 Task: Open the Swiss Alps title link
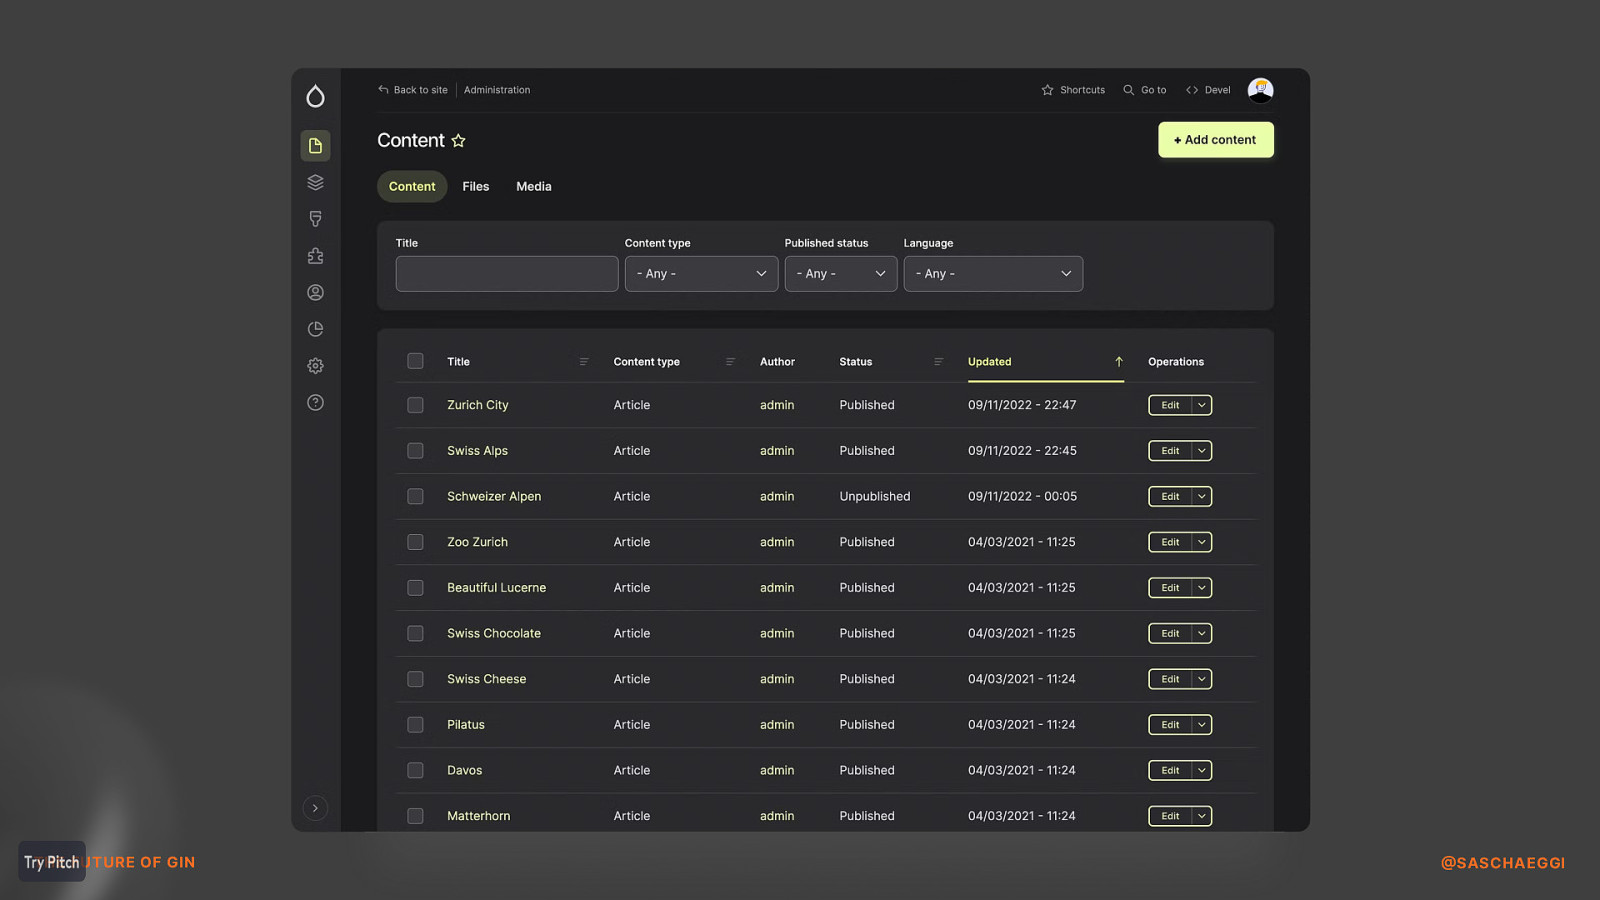(477, 451)
